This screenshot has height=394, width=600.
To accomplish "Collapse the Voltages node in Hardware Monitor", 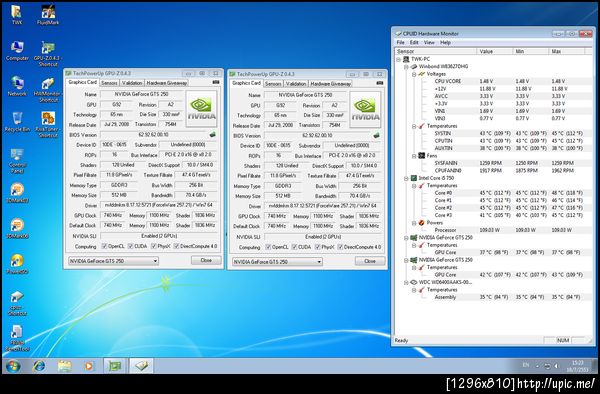I will pyautogui.click(x=414, y=74).
